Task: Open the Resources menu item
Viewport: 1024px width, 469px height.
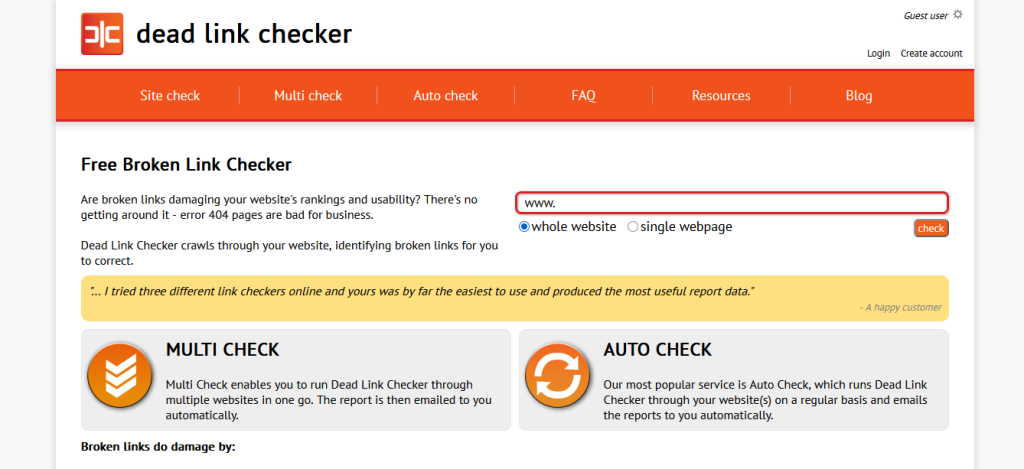Action: (721, 96)
